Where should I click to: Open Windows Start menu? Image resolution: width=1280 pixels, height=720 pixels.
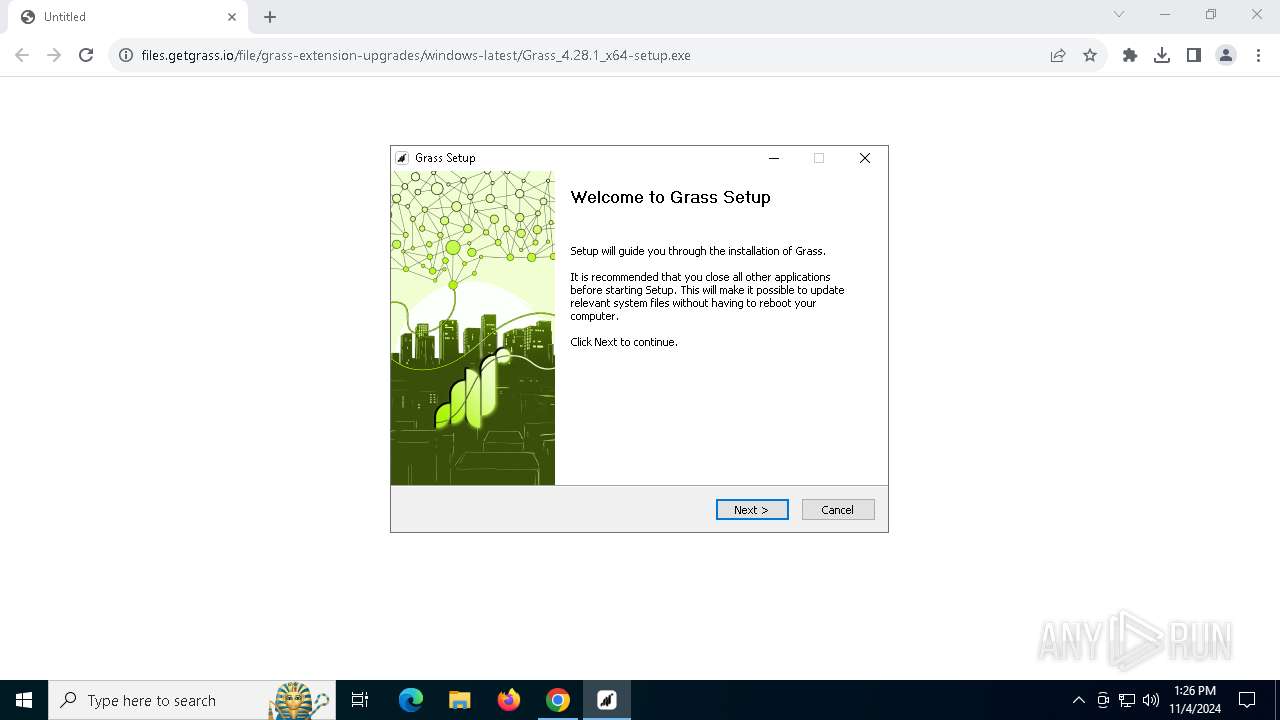click(24, 700)
